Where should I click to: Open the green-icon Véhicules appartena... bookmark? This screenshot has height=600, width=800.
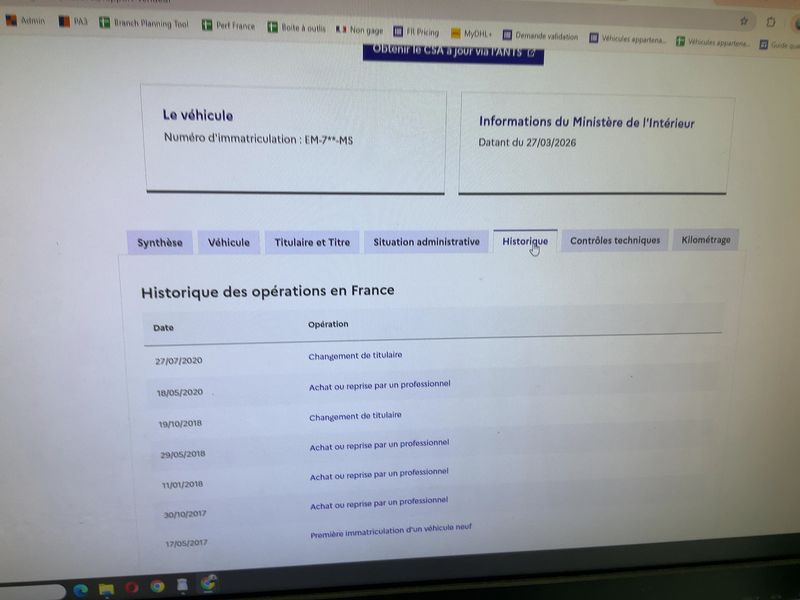point(713,42)
